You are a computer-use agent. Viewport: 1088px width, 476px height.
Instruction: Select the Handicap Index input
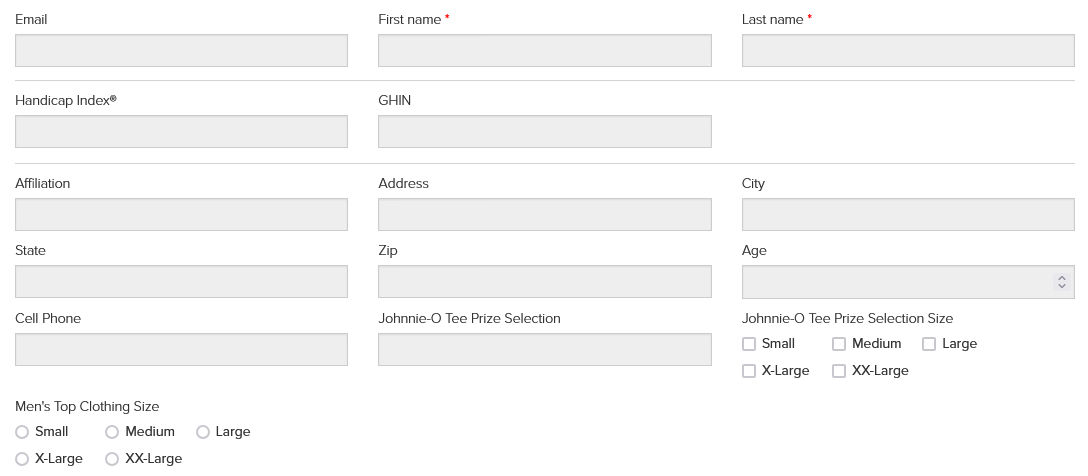click(181, 132)
